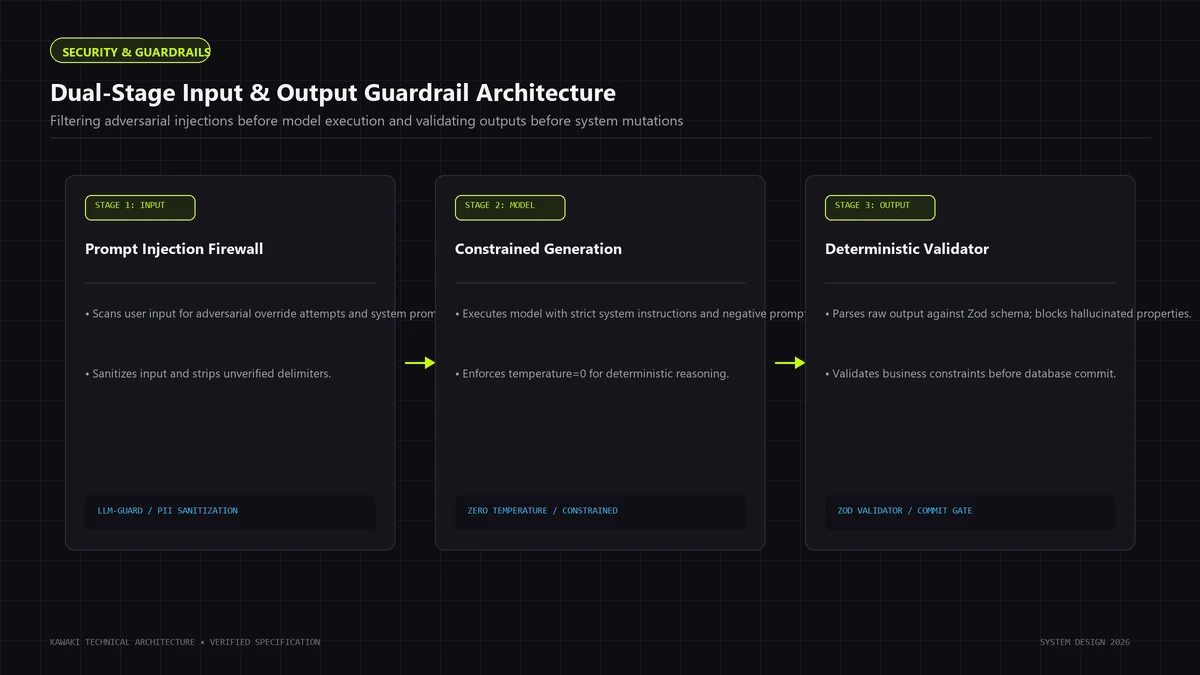Click the arrow between Stage 2 and Stage 3
The height and width of the screenshot is (675, 1200).
790,363
